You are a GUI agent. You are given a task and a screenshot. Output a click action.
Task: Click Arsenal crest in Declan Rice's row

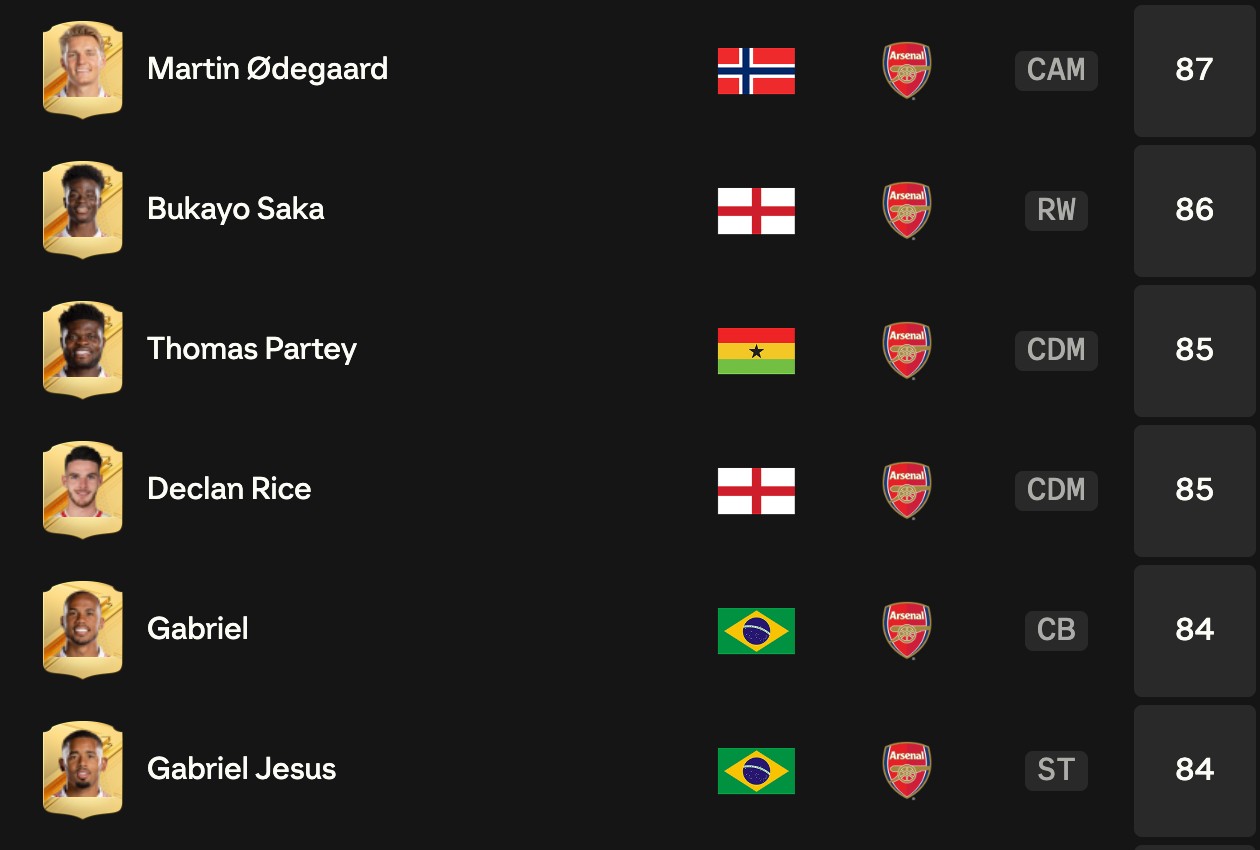907,490
